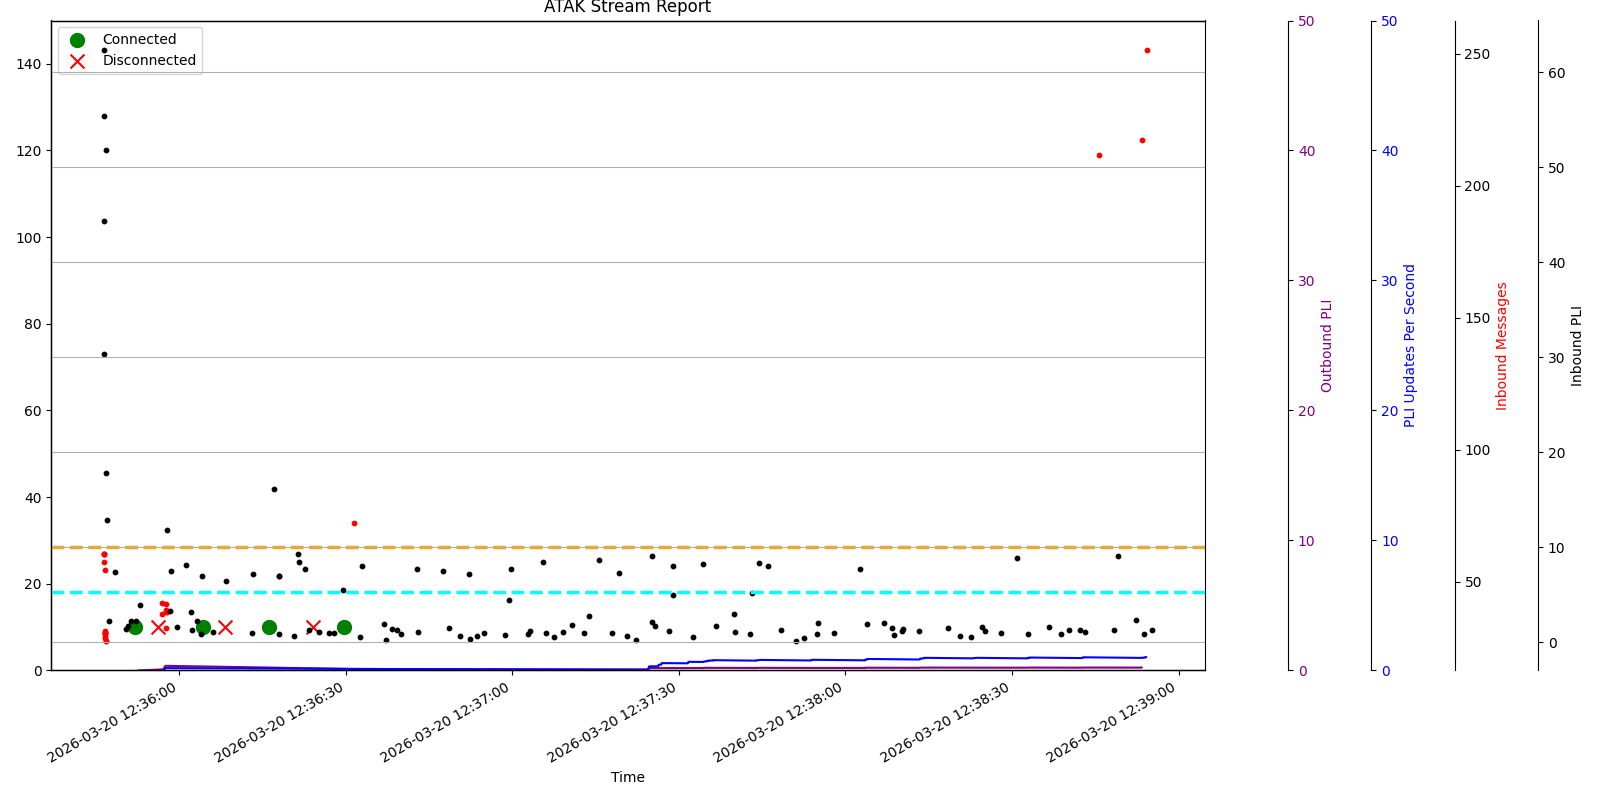This screenshot has height=800, width=1600.
Task: Click the red "Inbound Messages" axis label
Action: 1501,346
